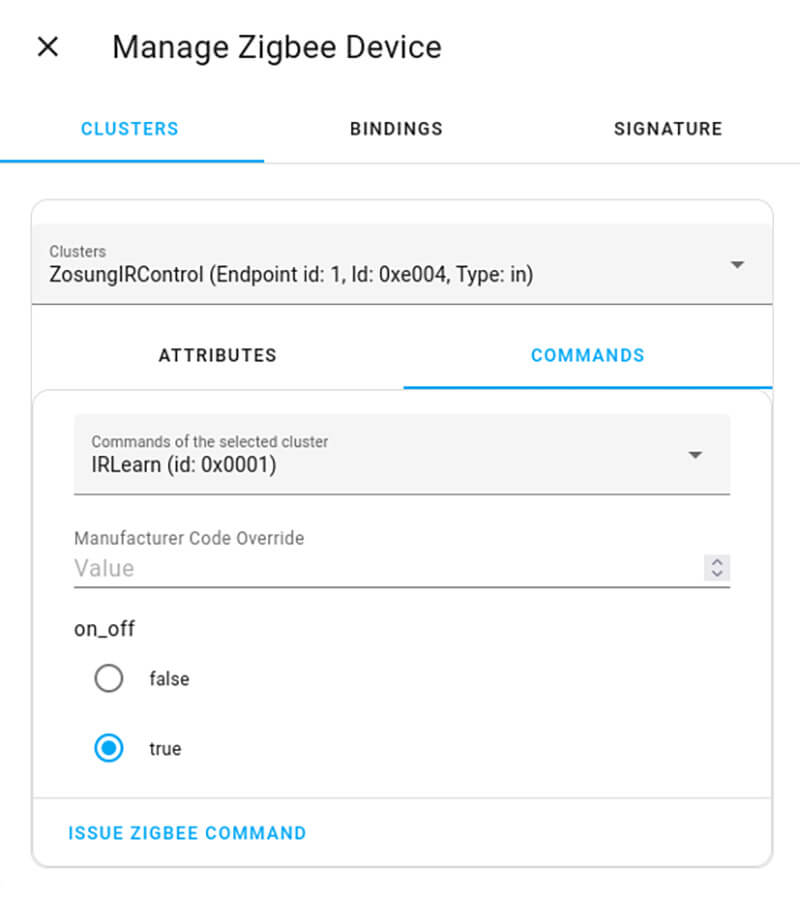Select the Commands sub-tab
This screenshot has width=800, height=899.
587,355
